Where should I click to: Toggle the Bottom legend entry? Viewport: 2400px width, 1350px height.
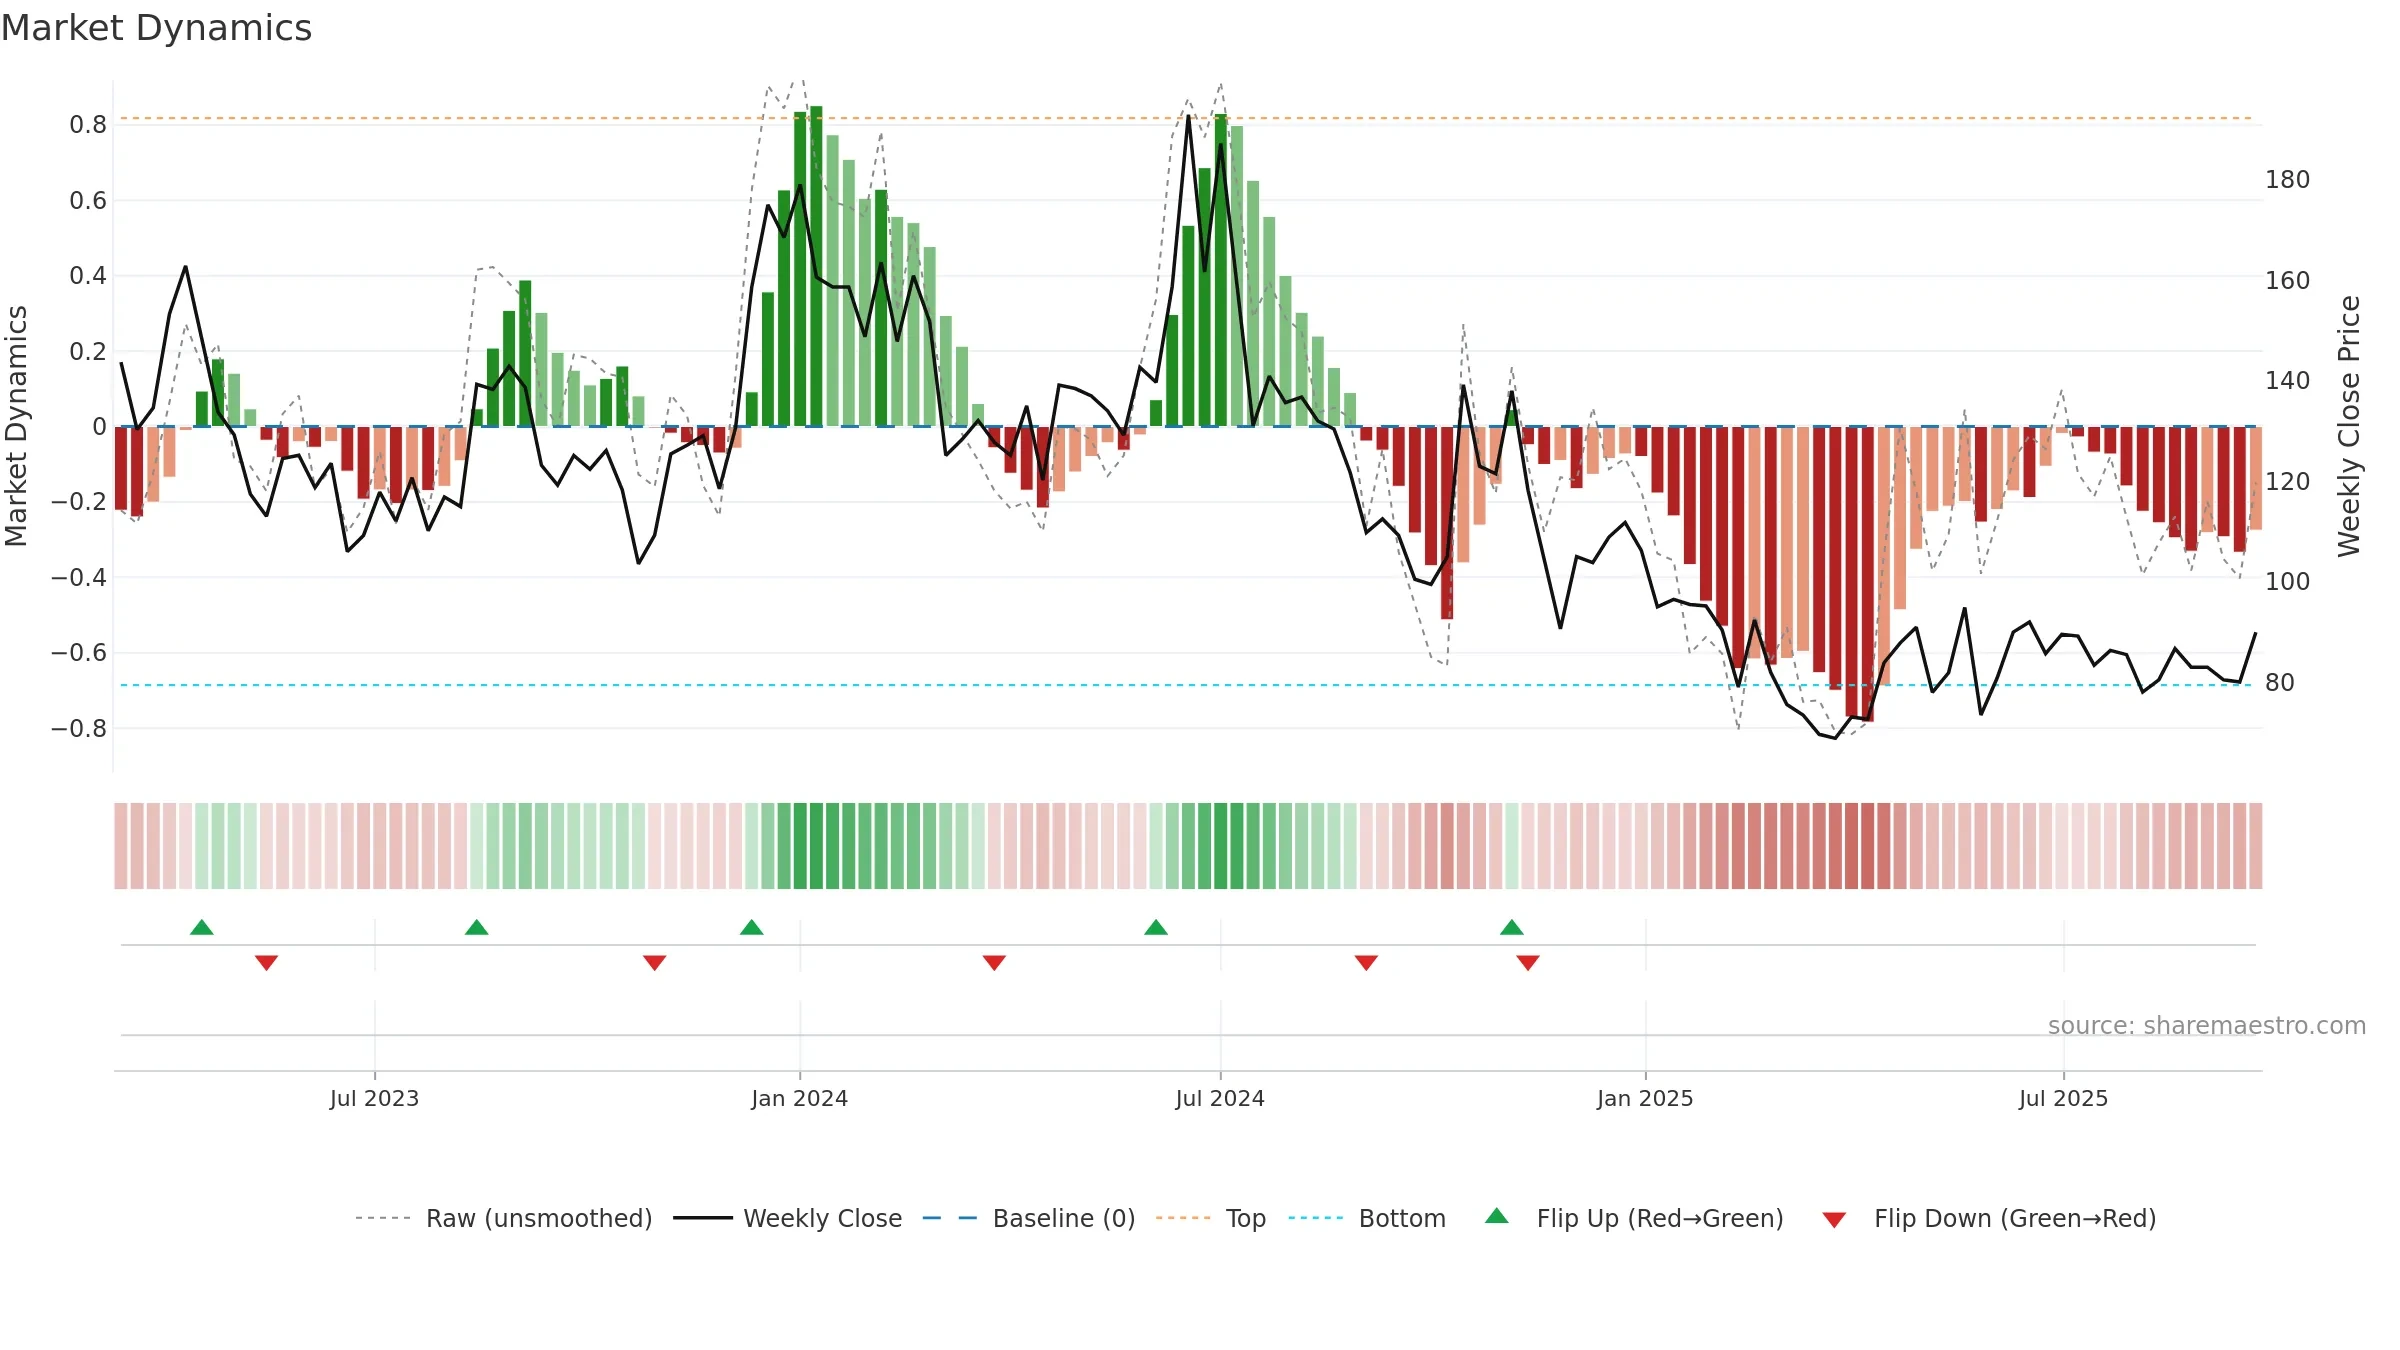[1367, 1218]
